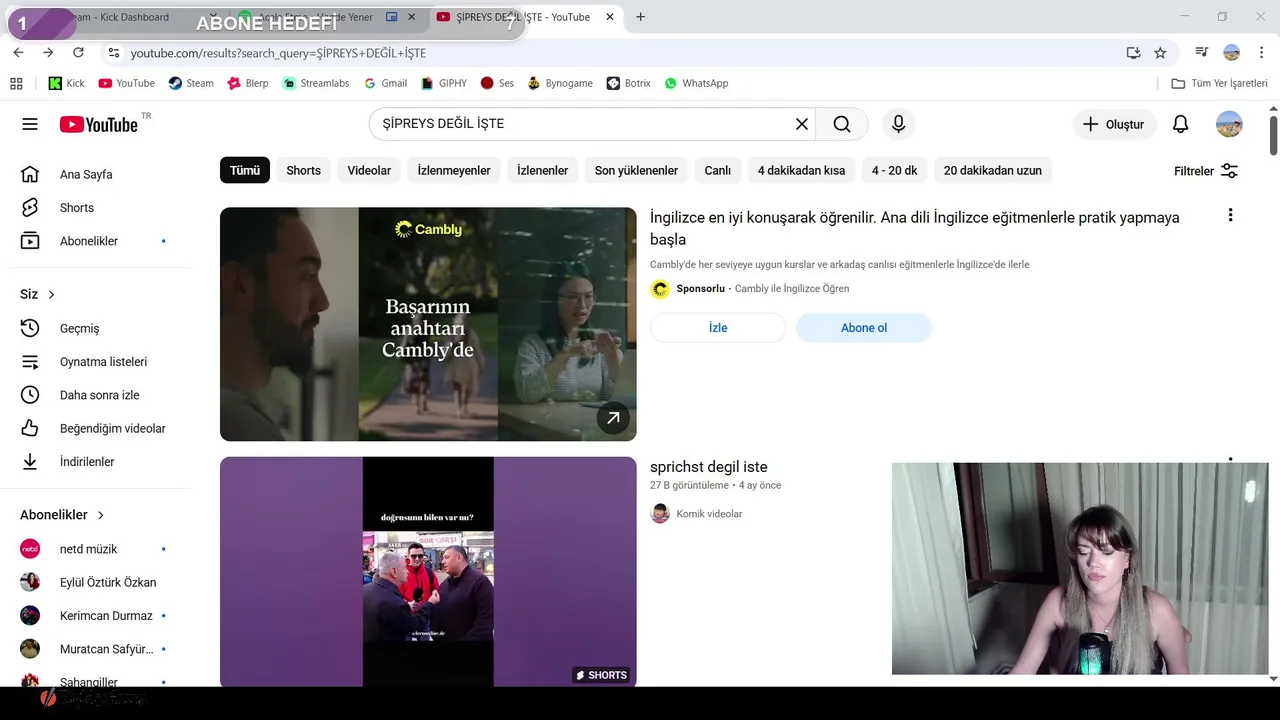Select the İzlenmeyenler filter chip
Screen dimensions: 1280x720
click(x=454, y=170)
